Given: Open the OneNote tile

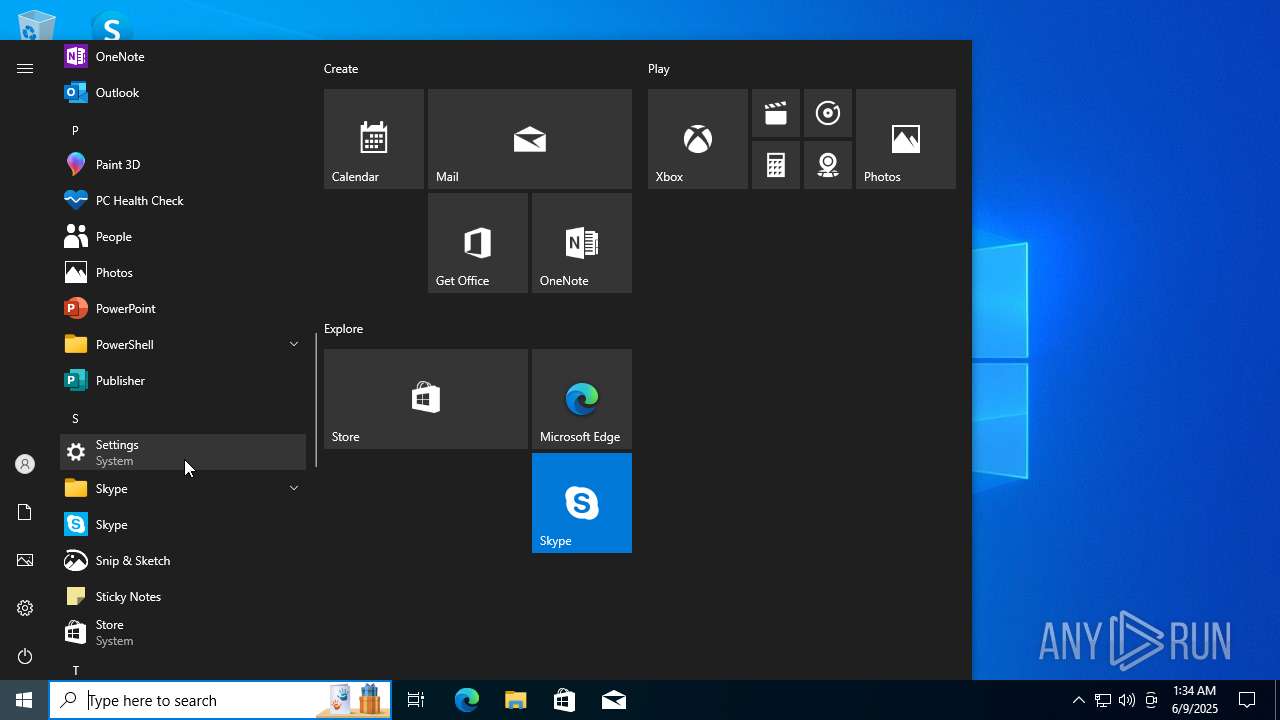Looking at the screenshot, I should point(582,243).
